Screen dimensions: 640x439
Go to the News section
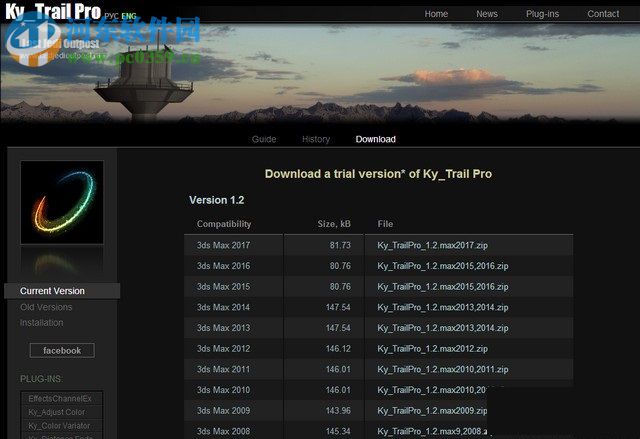point(487,14)
